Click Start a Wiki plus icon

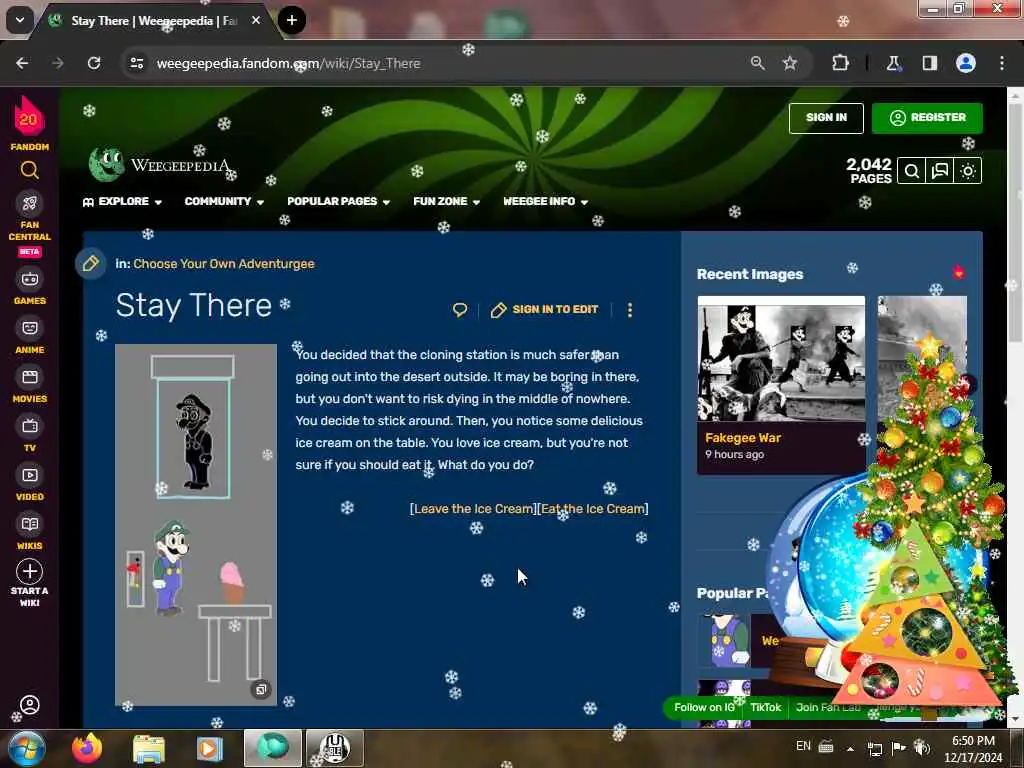29,571
